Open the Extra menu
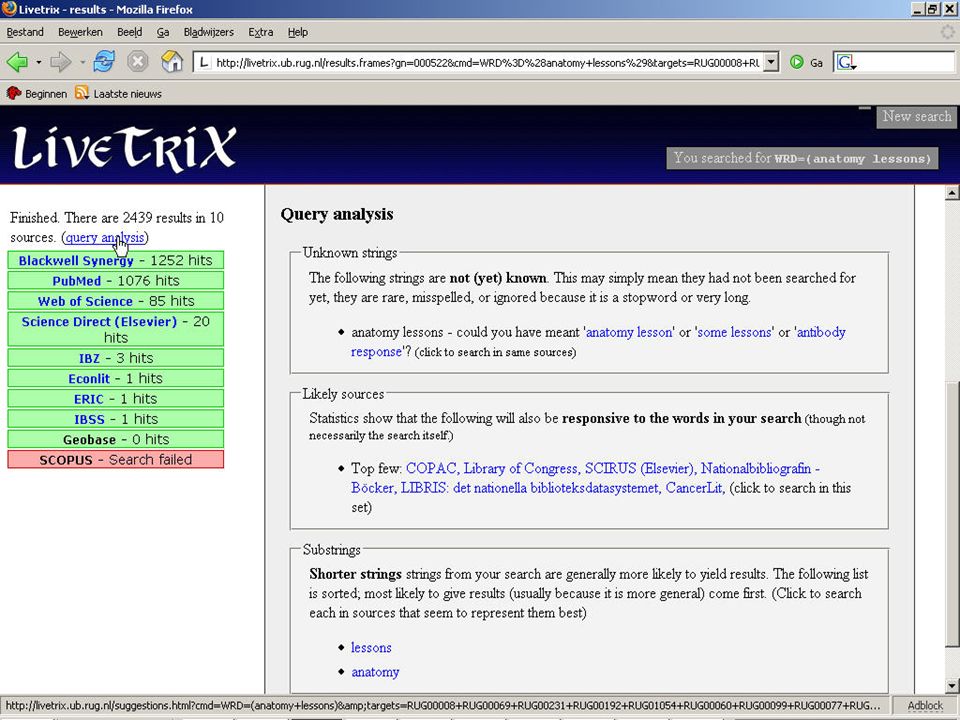Viewport: 960px width, 720px height. [x=261, y=32]
